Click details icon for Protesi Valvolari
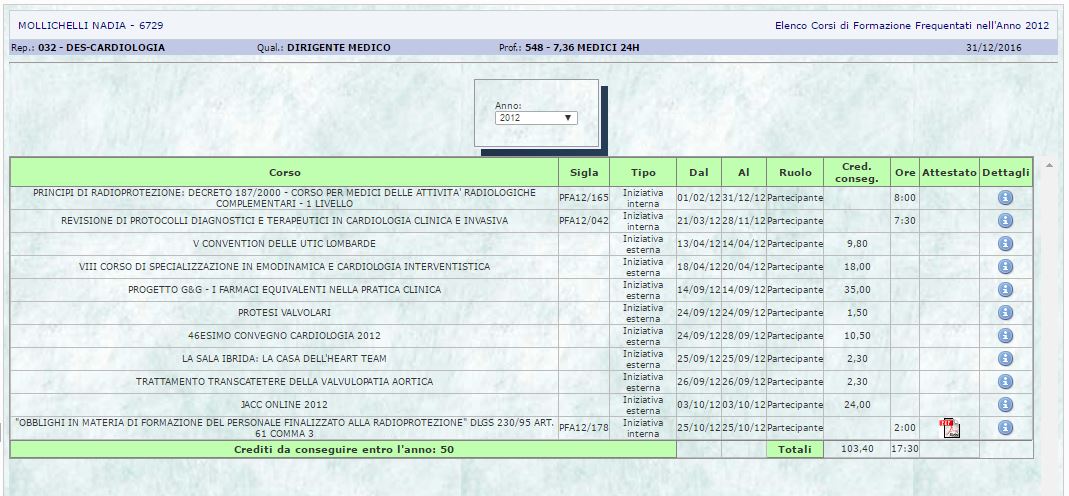1069x496 pixels. click(1005, 313)
